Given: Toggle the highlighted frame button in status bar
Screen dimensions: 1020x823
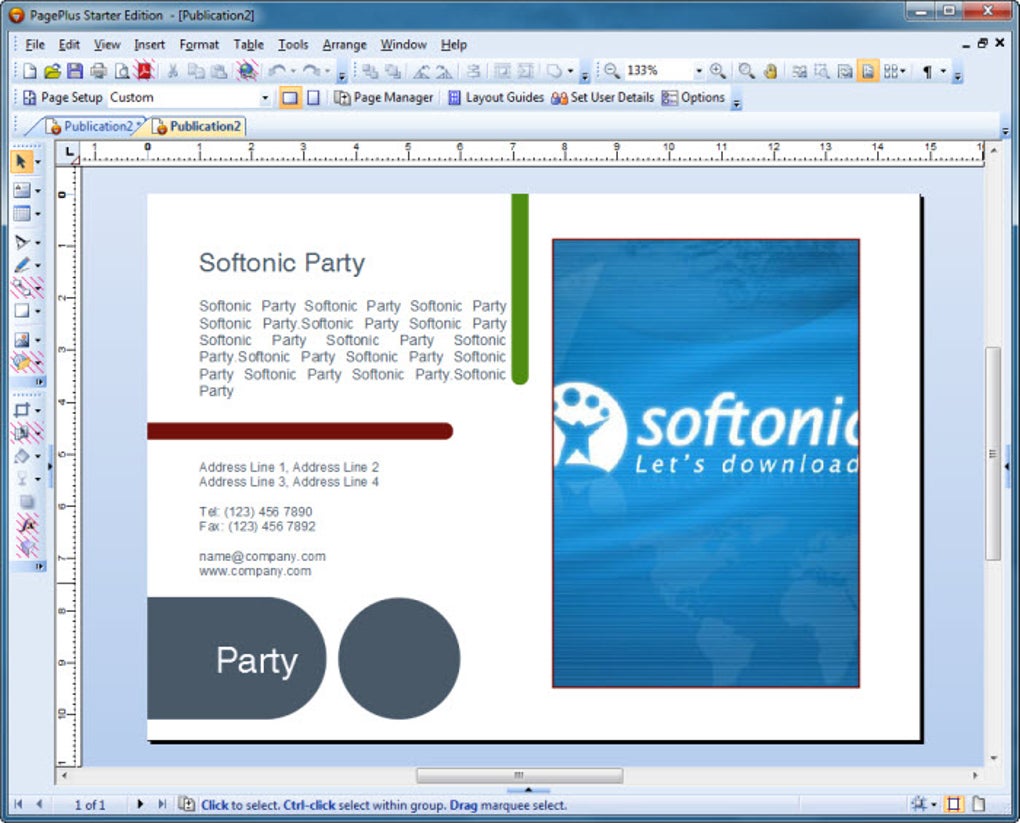Looking at the screenshot, I should [x=954, y=804].
